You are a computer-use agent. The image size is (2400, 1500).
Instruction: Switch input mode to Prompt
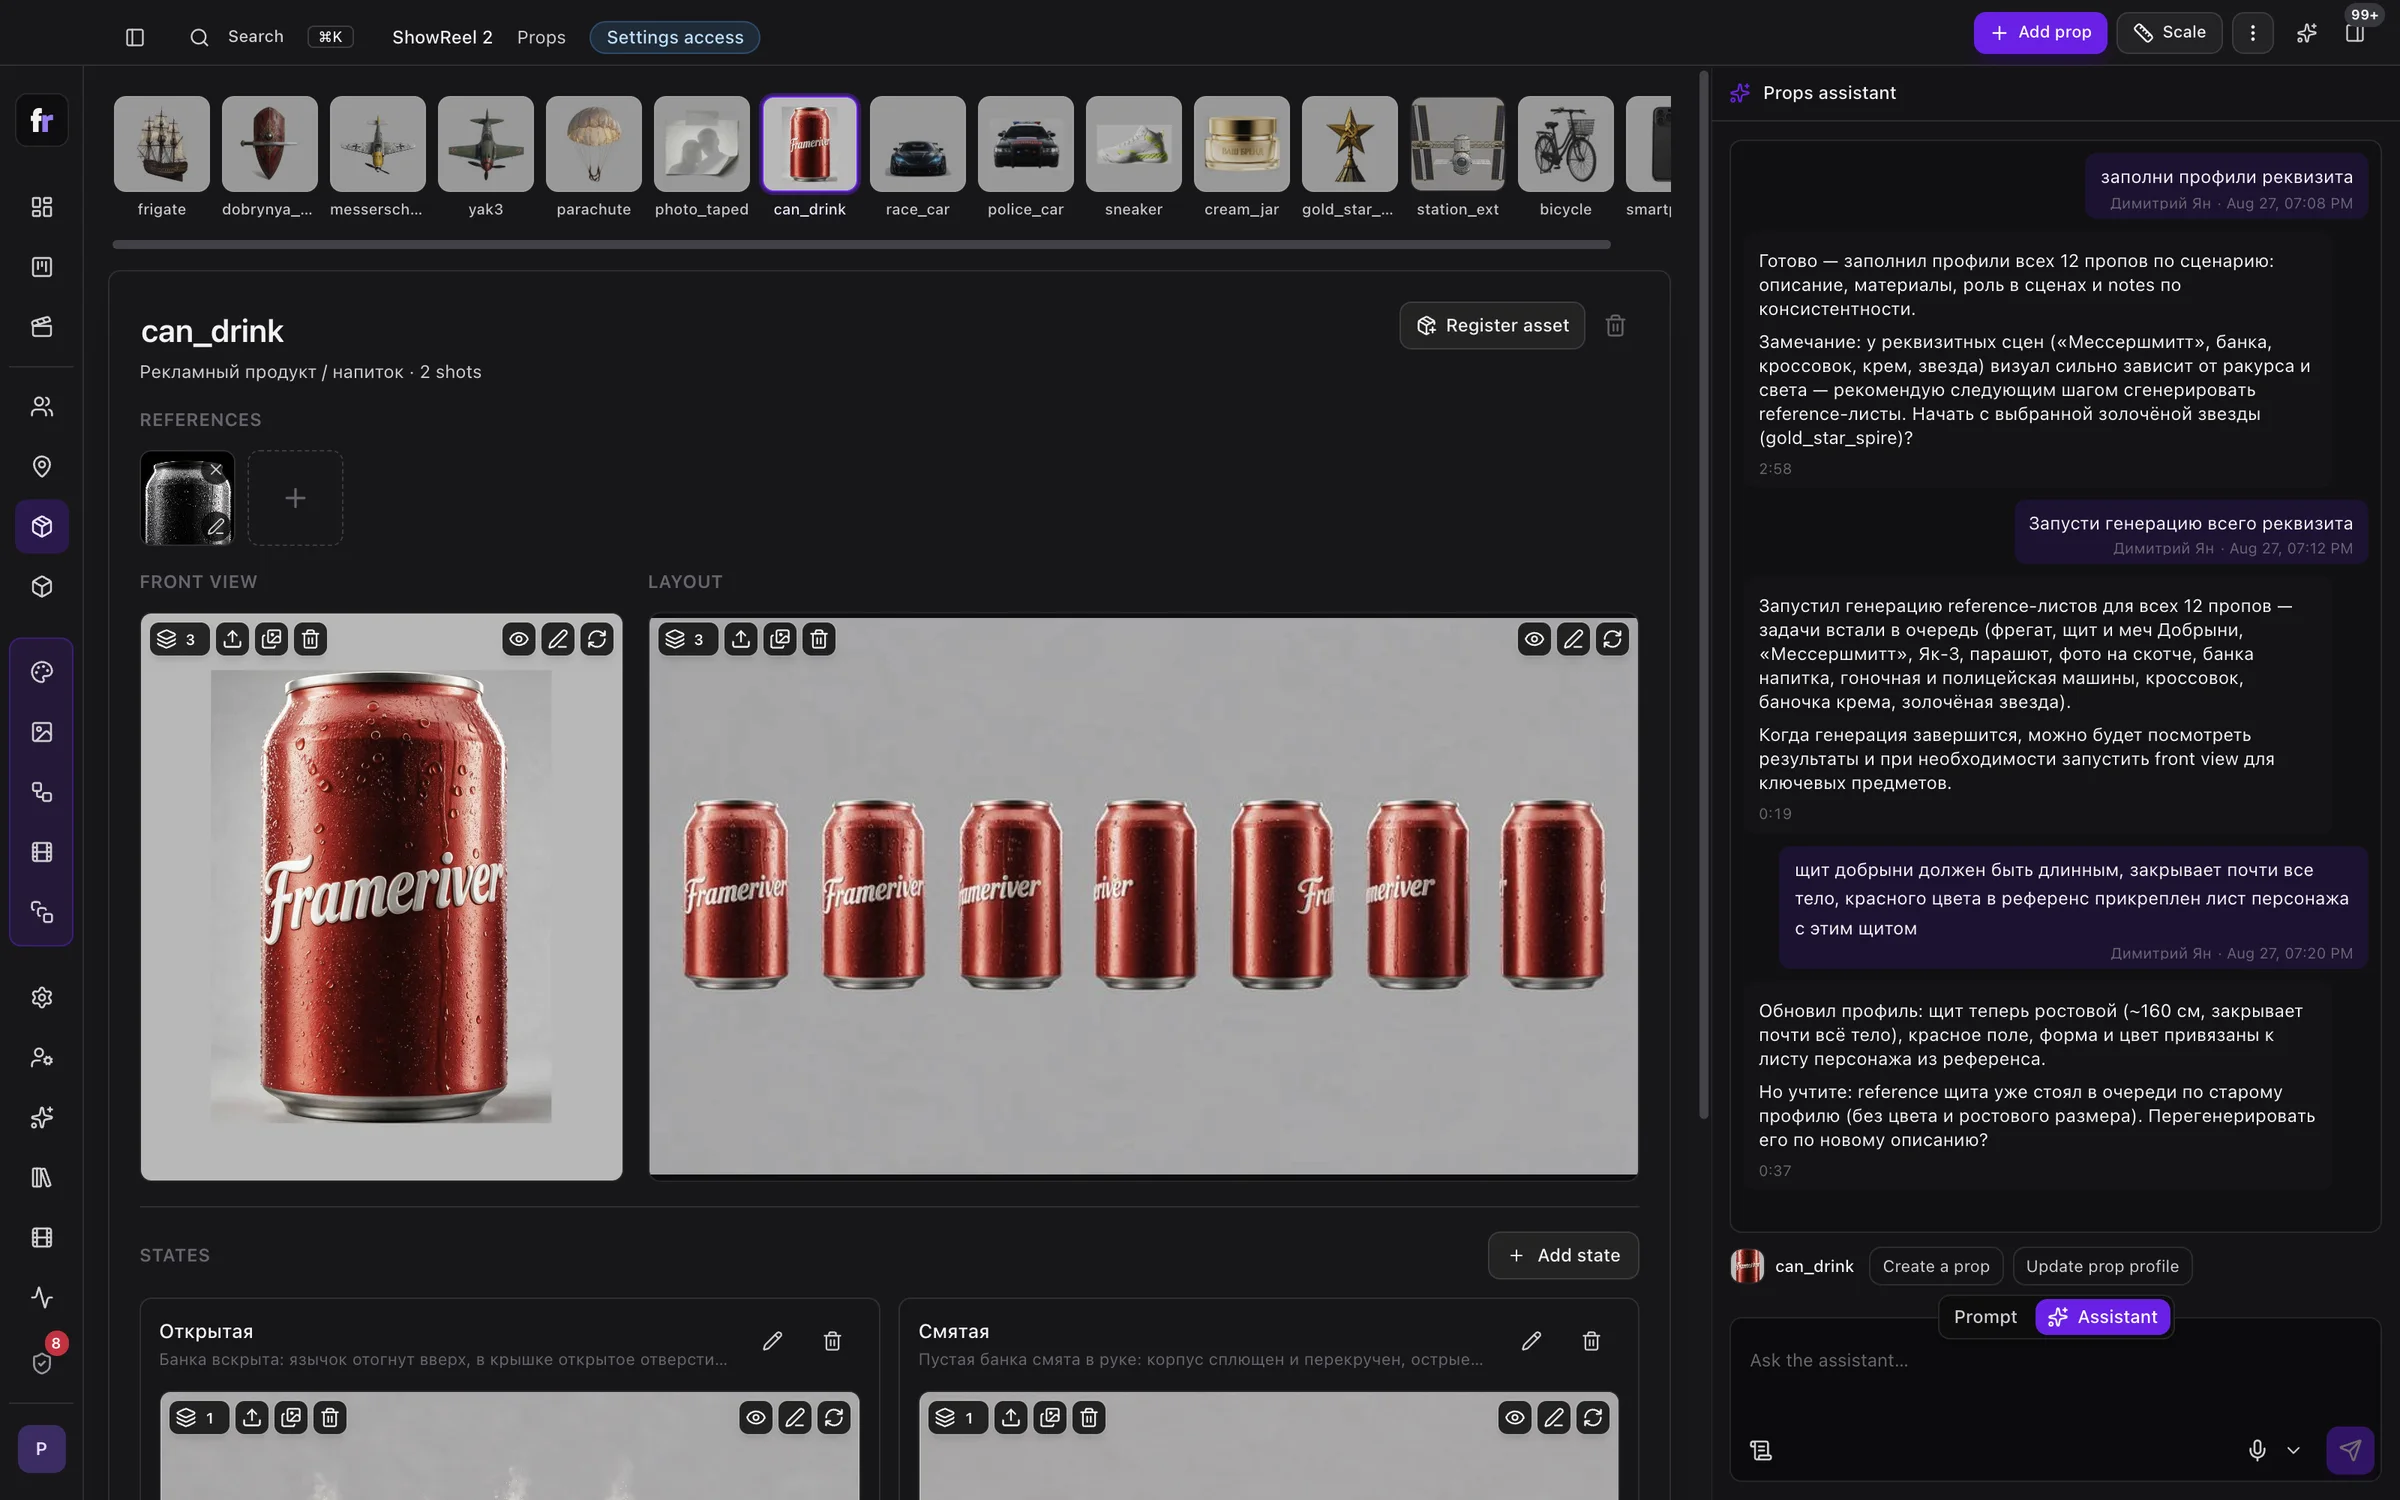[x=1985, y=1317]
